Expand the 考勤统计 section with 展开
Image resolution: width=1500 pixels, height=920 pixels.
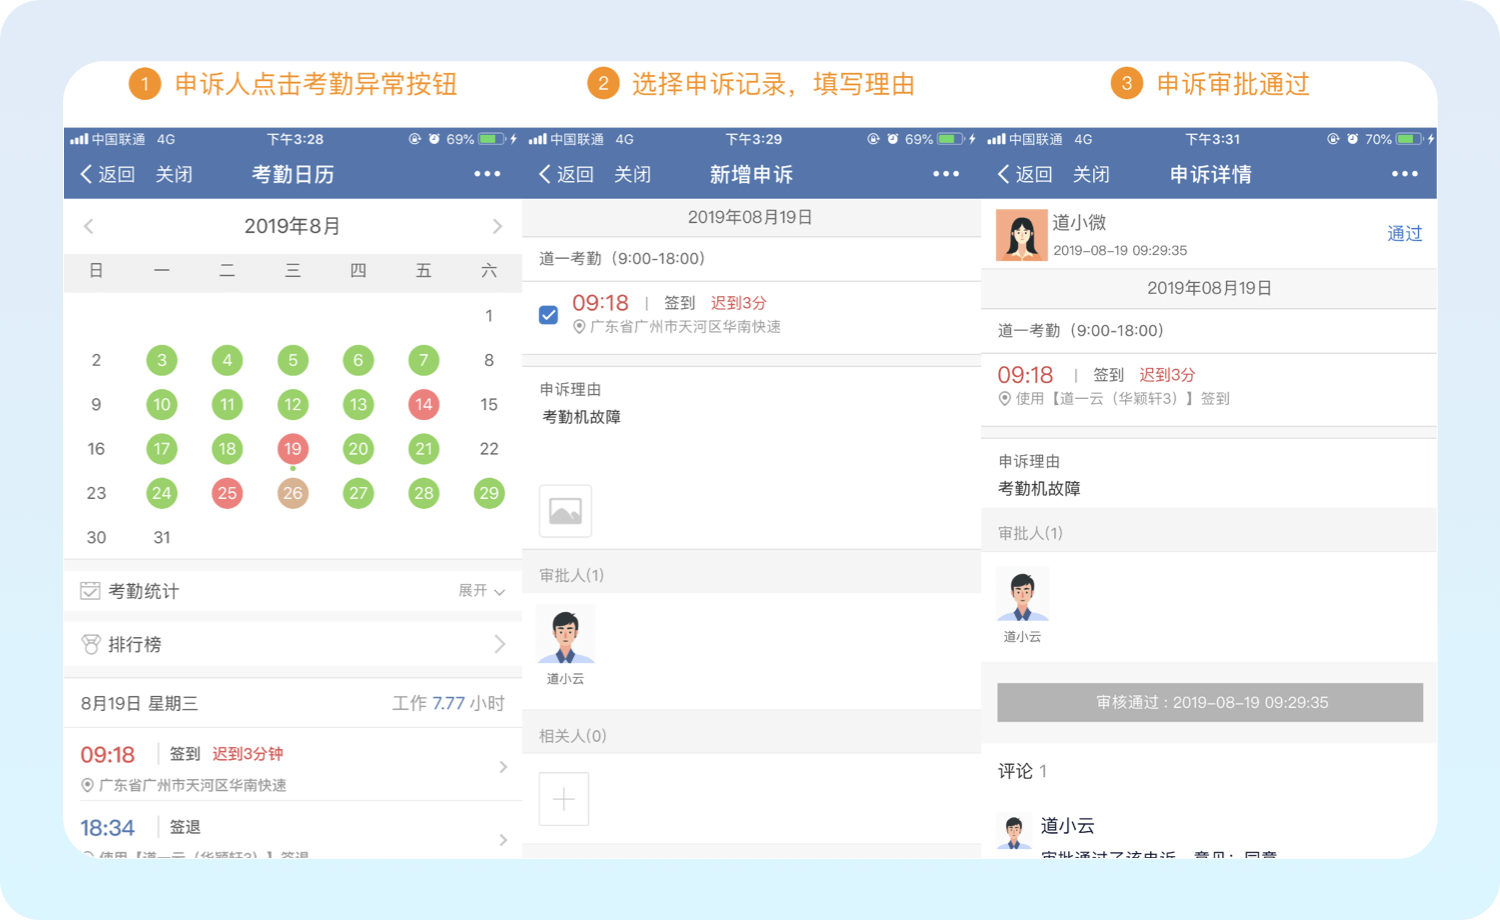[482, 591]
